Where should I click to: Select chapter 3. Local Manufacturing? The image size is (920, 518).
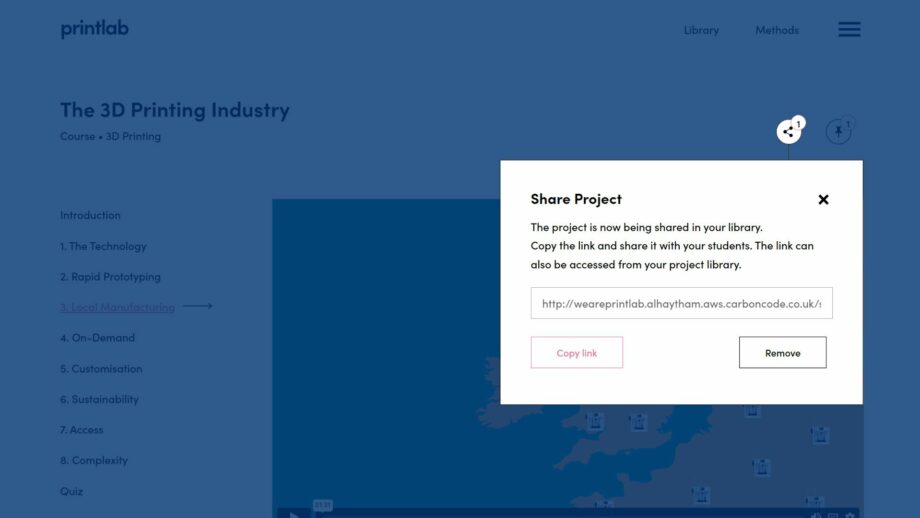(117, 307)
